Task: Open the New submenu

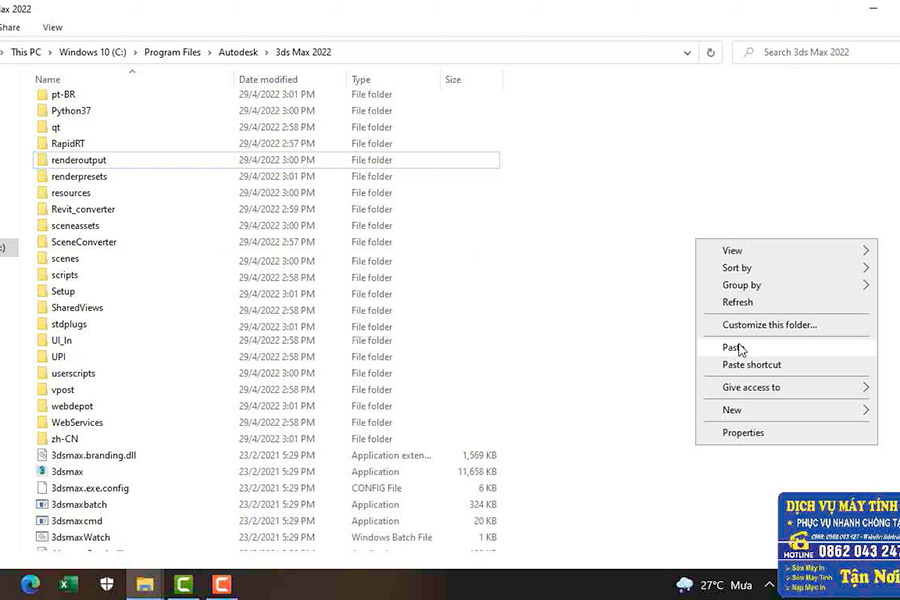Action: [x=786, y=410]
